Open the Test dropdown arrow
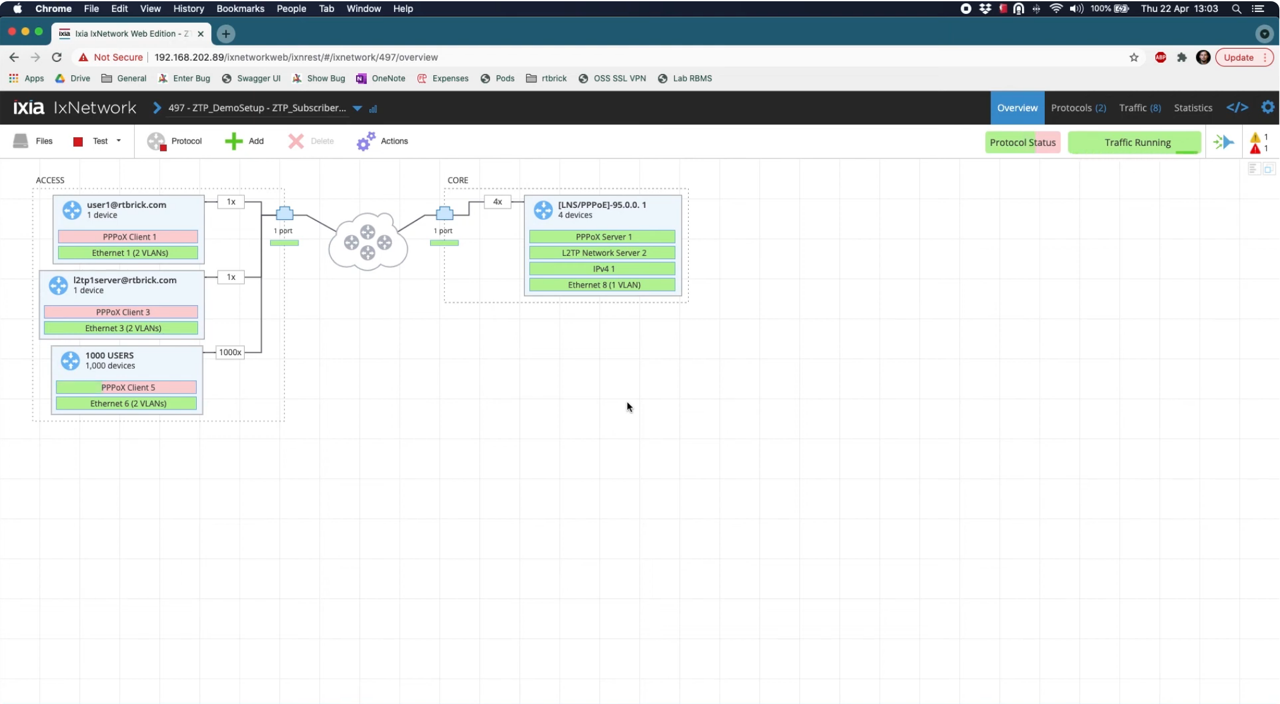1280x704 pixels. (x=118, y=141)
